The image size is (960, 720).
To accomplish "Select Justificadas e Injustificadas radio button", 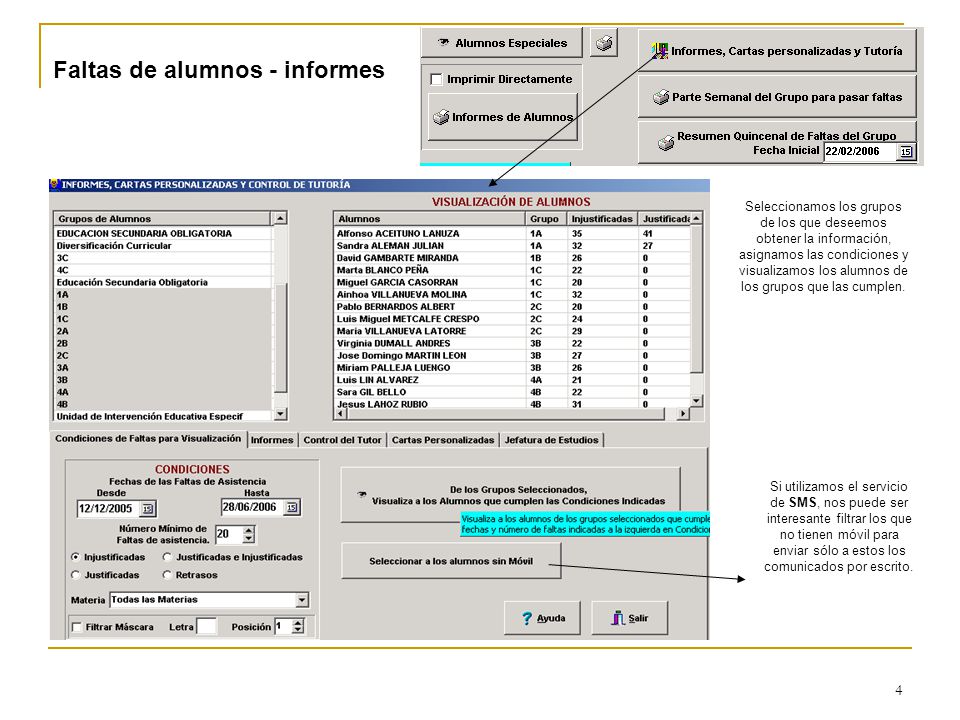I will tap(167, 557).
